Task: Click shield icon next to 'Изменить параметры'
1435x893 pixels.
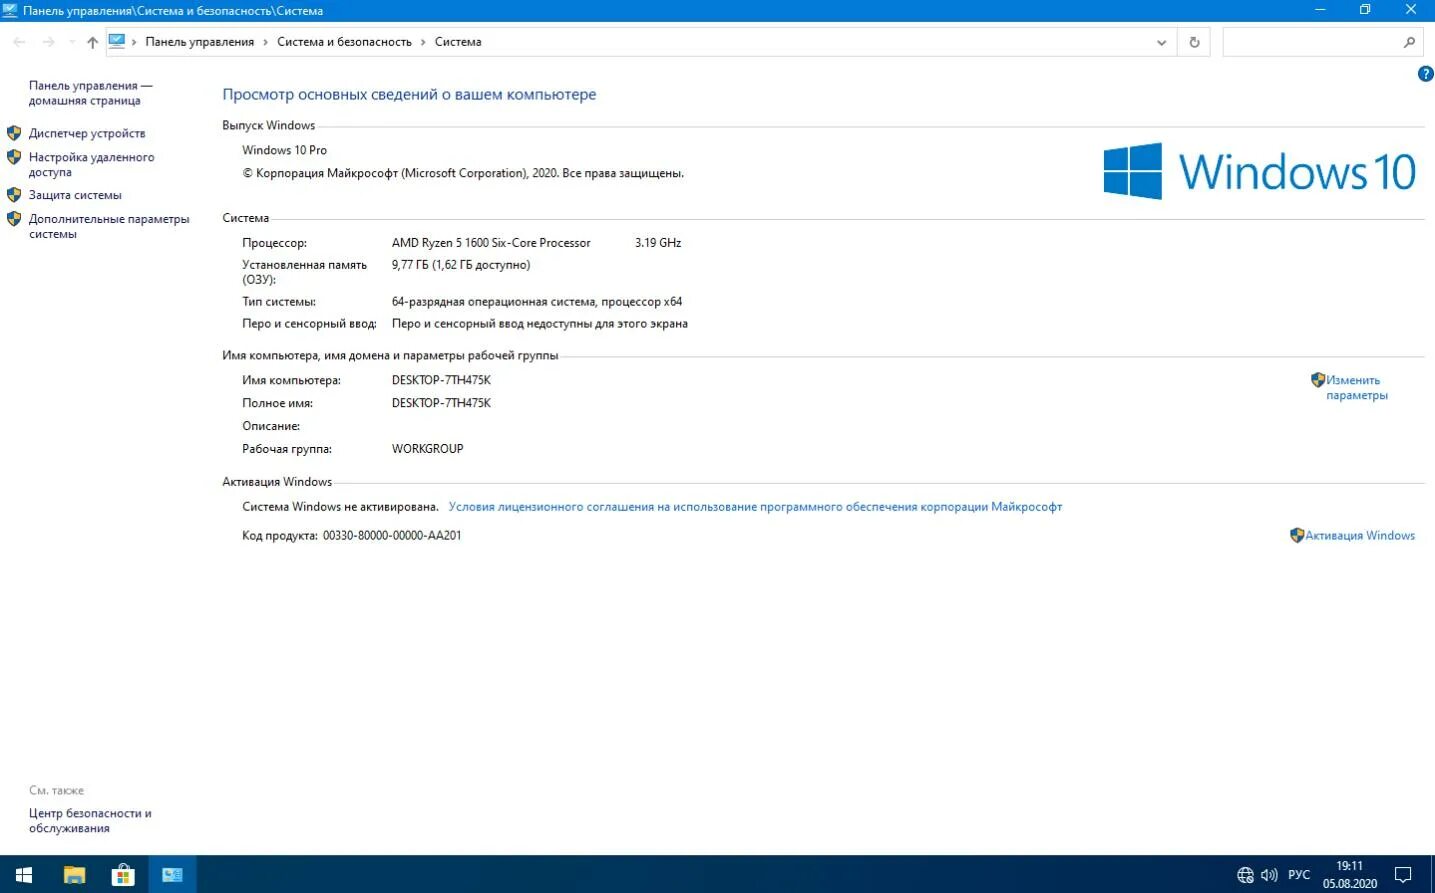Action: (1318, 380)
